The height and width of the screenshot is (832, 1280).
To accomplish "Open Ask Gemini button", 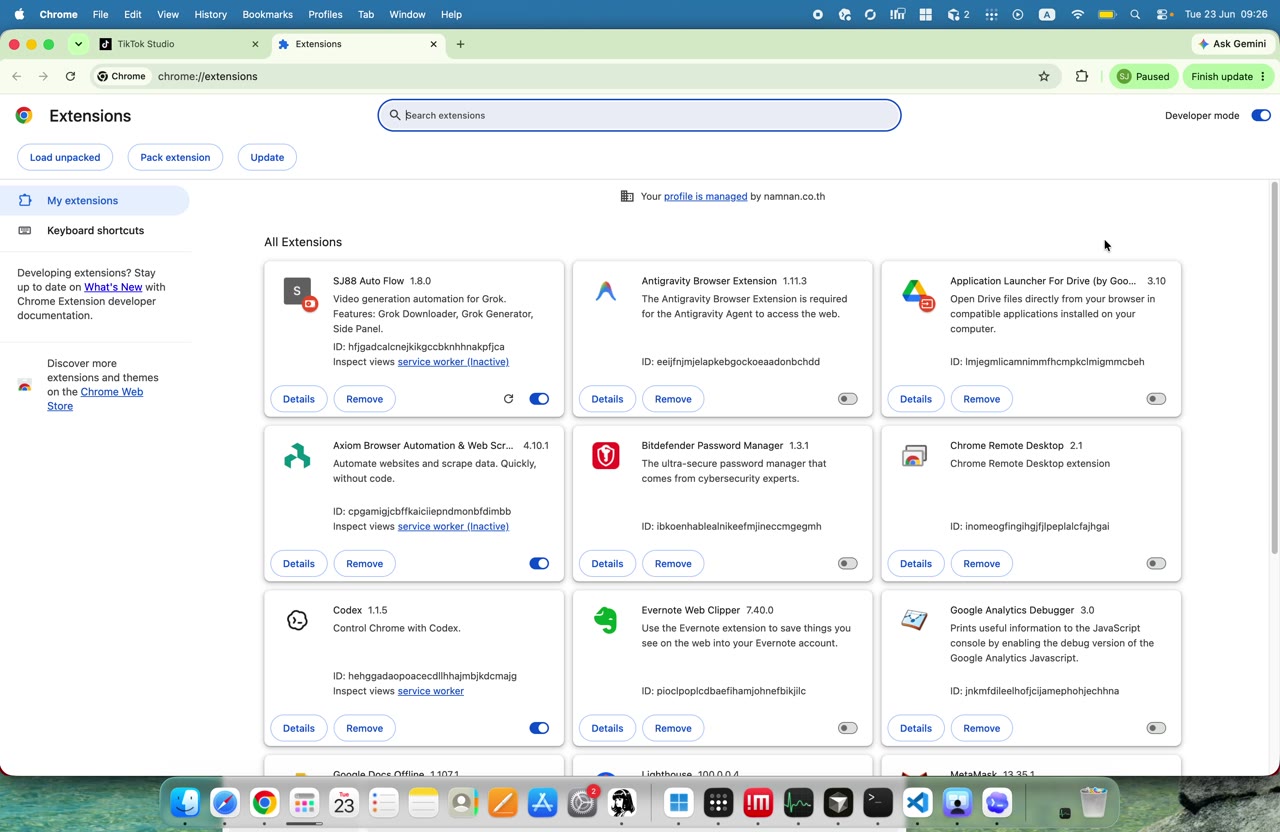I will click(1233, 44).
